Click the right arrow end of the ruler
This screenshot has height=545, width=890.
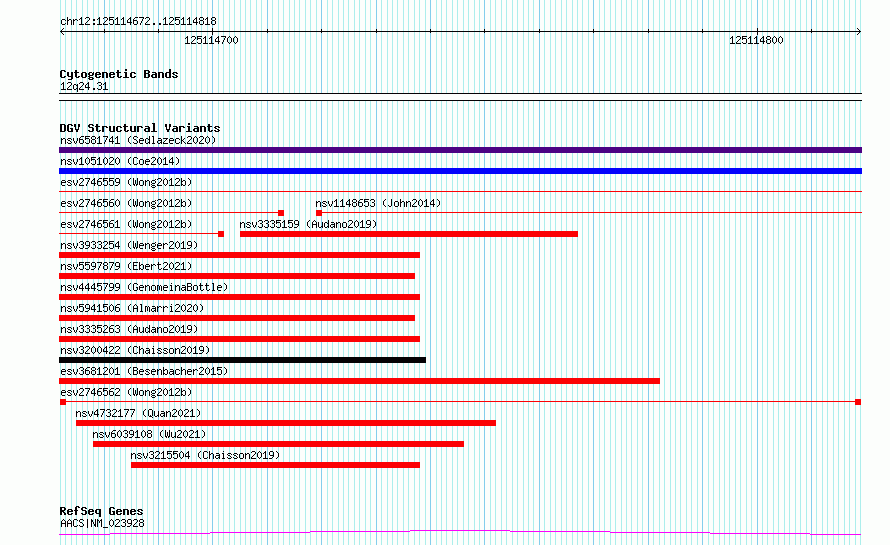(x=859, y=32)
